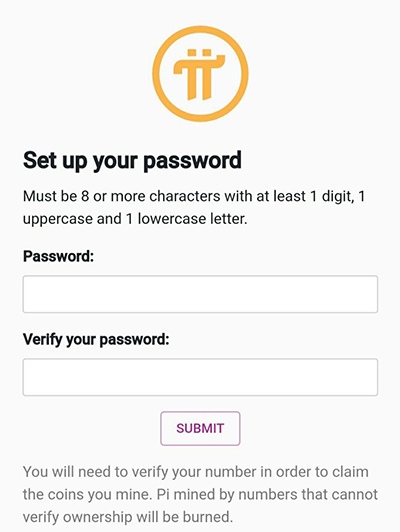Click the 'uppercase and 1 lowercase letter' line
Viewport: 400px width, 532px height.
coord(135,219)
